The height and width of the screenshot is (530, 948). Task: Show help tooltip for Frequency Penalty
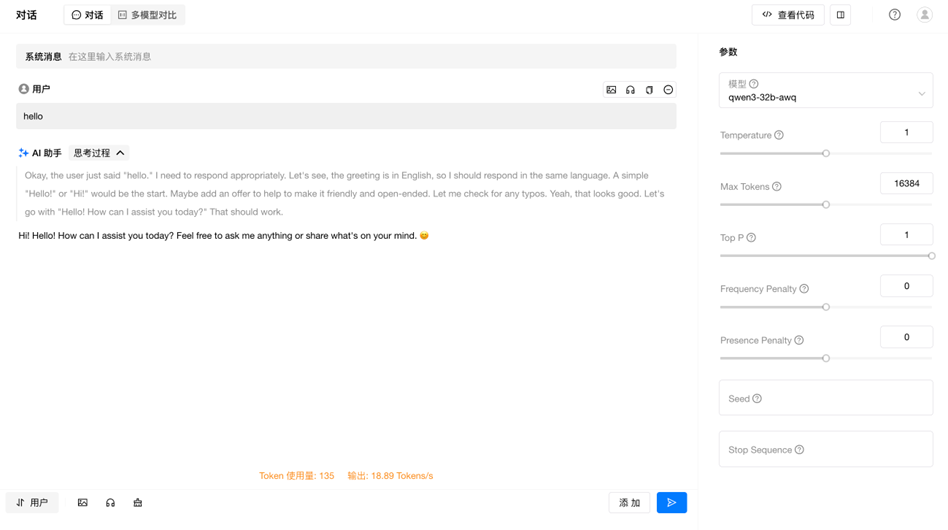804,289
